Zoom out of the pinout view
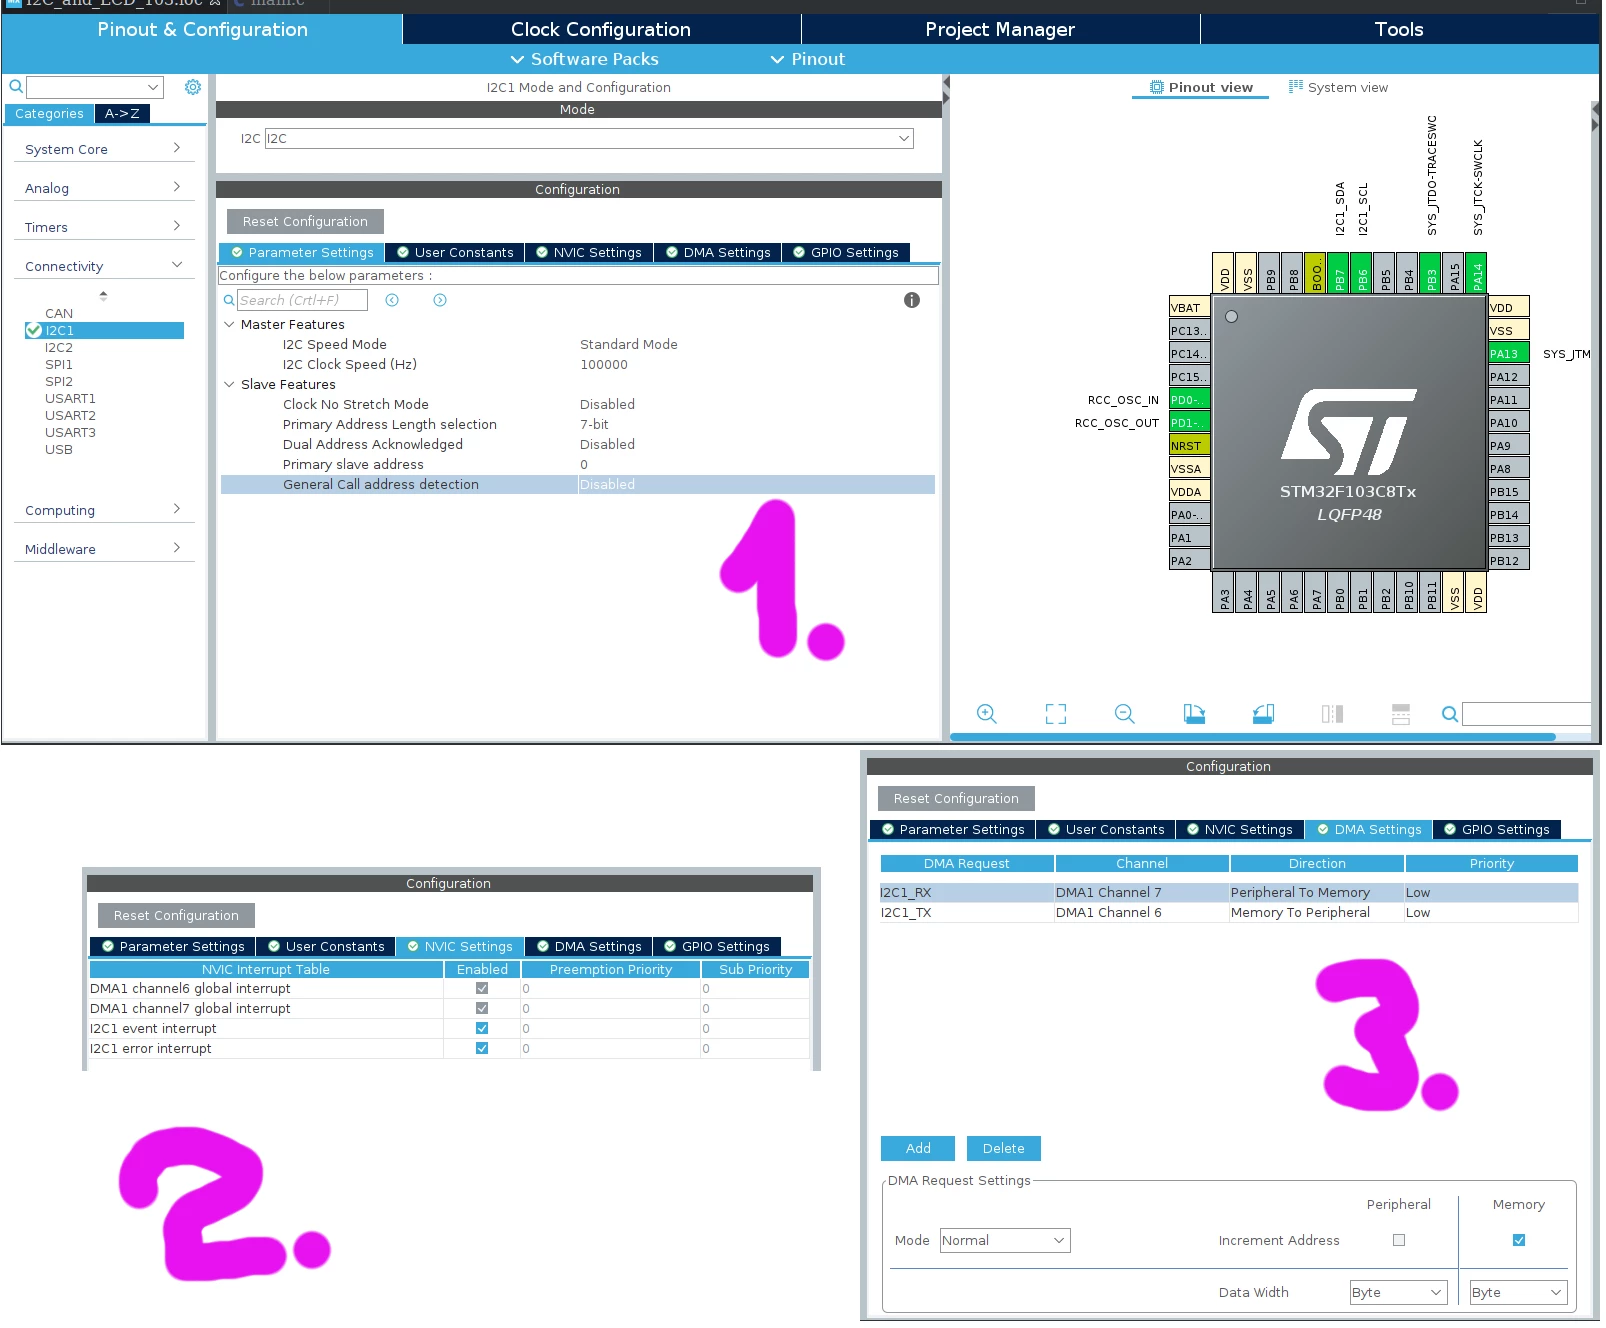The height and width of the screenshot is (1328, 1606). click(x=1125, y=713)
